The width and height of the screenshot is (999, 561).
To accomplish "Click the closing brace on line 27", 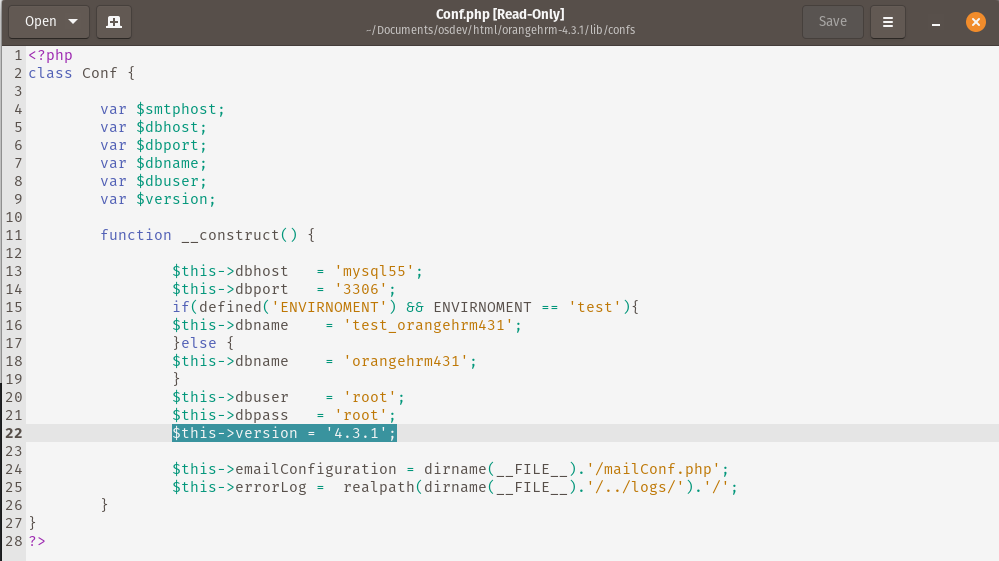I will (32, 523).
